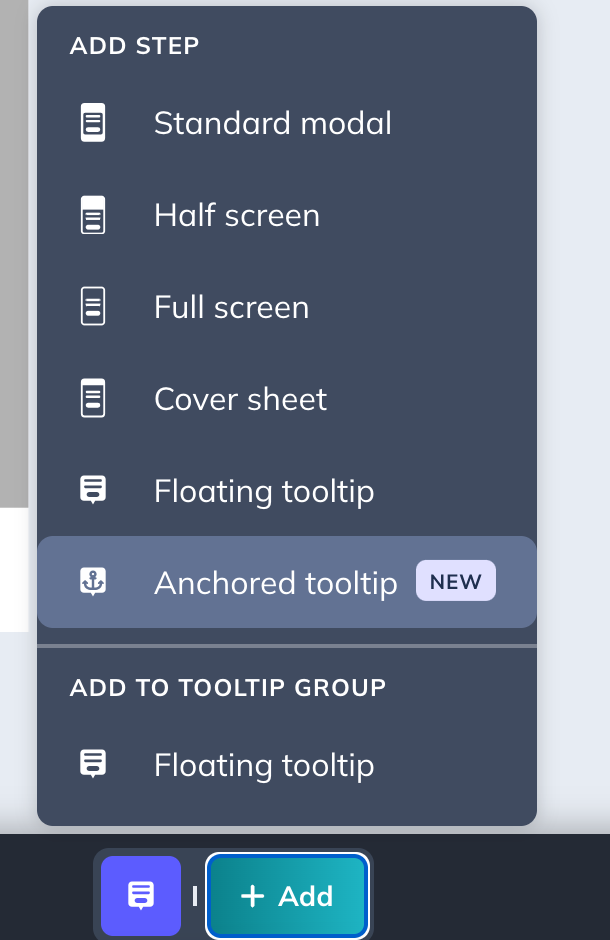Choose Standard modal from Add Step menu
The height and width of the screenshot is (940, 610).
272,124
